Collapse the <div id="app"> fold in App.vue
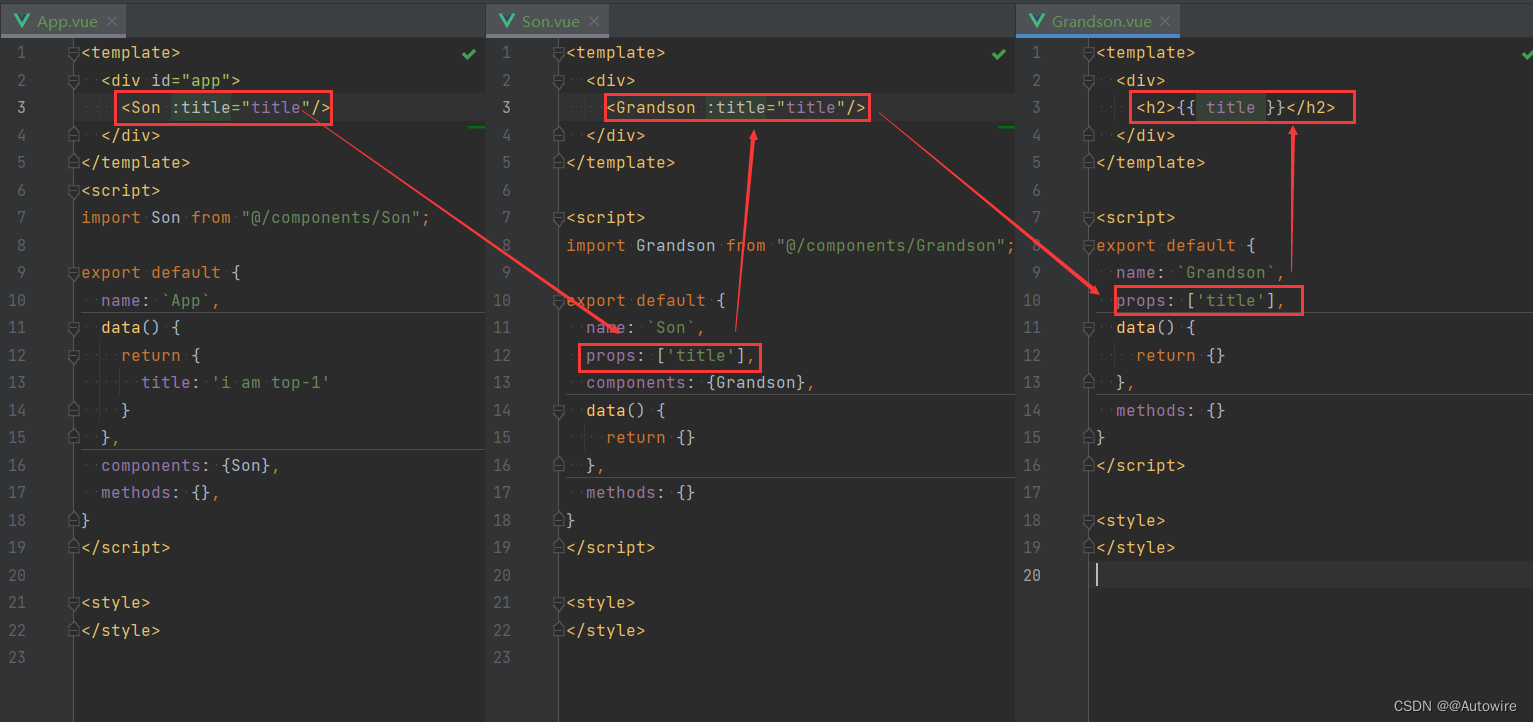The width and height of the screenshot is (1533, 722). point(73,80)
